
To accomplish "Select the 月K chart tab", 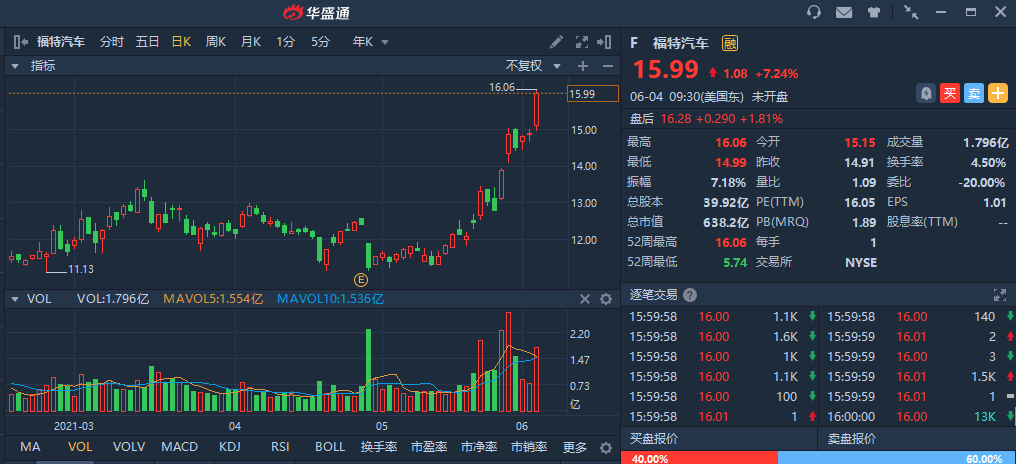I will tap(251, 42).
